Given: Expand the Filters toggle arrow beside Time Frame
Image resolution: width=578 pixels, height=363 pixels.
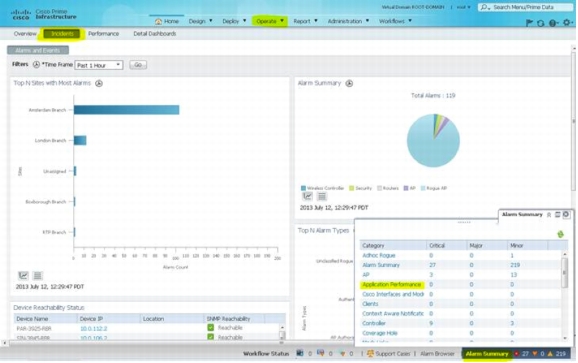Looking at the screenshot, I should tap(36, 64).
